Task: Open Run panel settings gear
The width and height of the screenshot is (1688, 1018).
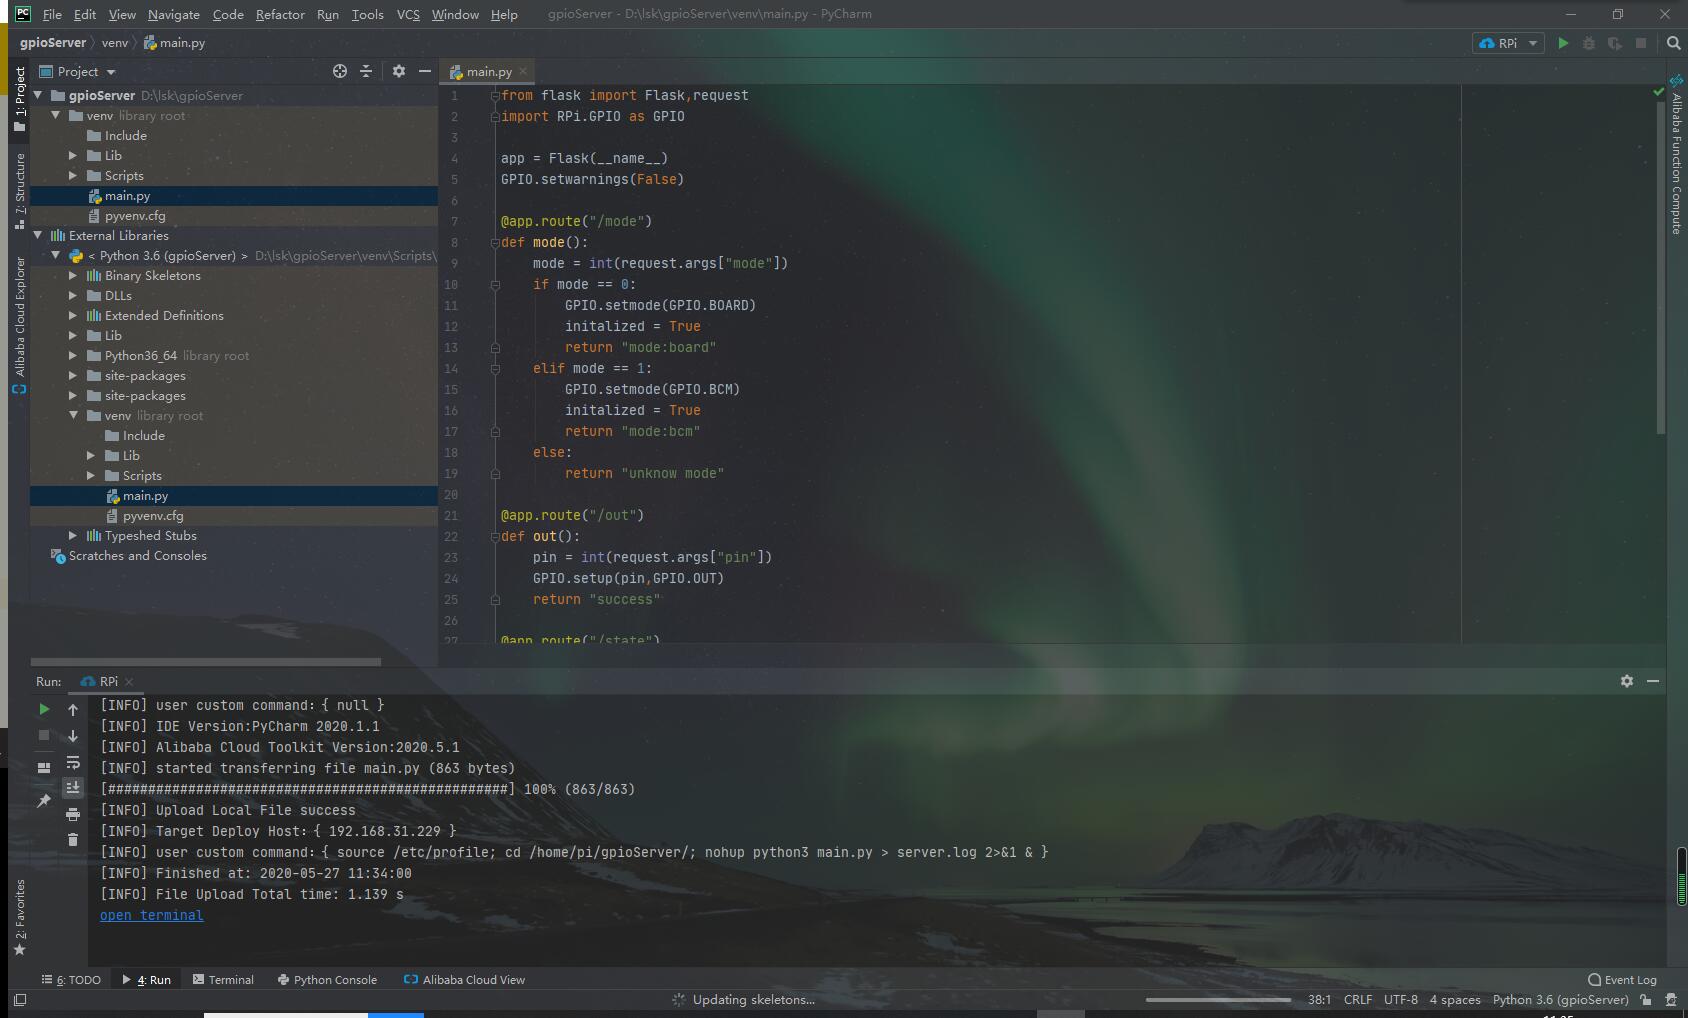Action: point(1627,681)
